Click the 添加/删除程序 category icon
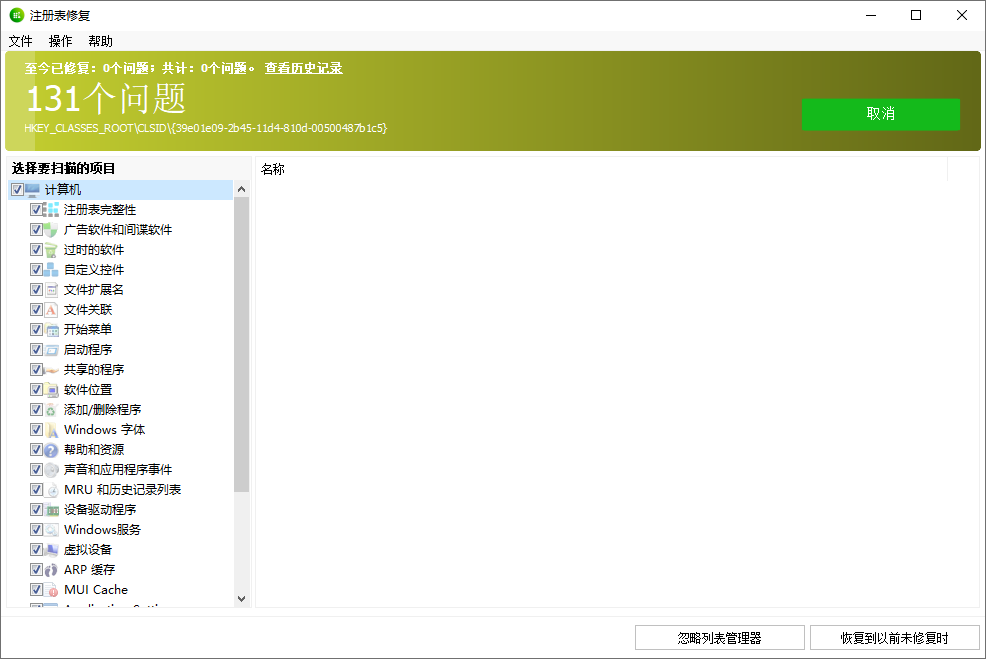The image size is (986, 659). tap(51, 409)
